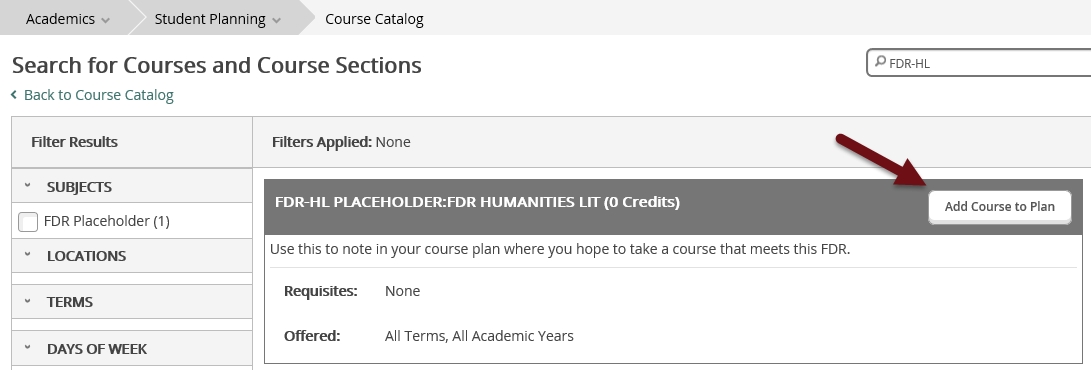This screenshot has height=370, width=1091.
Task: Open the Student Planning dropdown arrow
Action: [x=276, y=20]
